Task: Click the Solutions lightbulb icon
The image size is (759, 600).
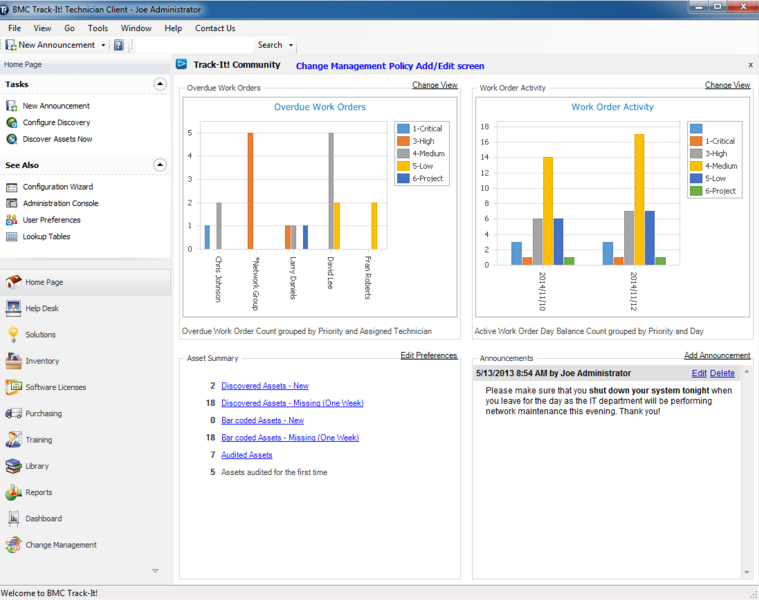Action: tap(13, 335)
